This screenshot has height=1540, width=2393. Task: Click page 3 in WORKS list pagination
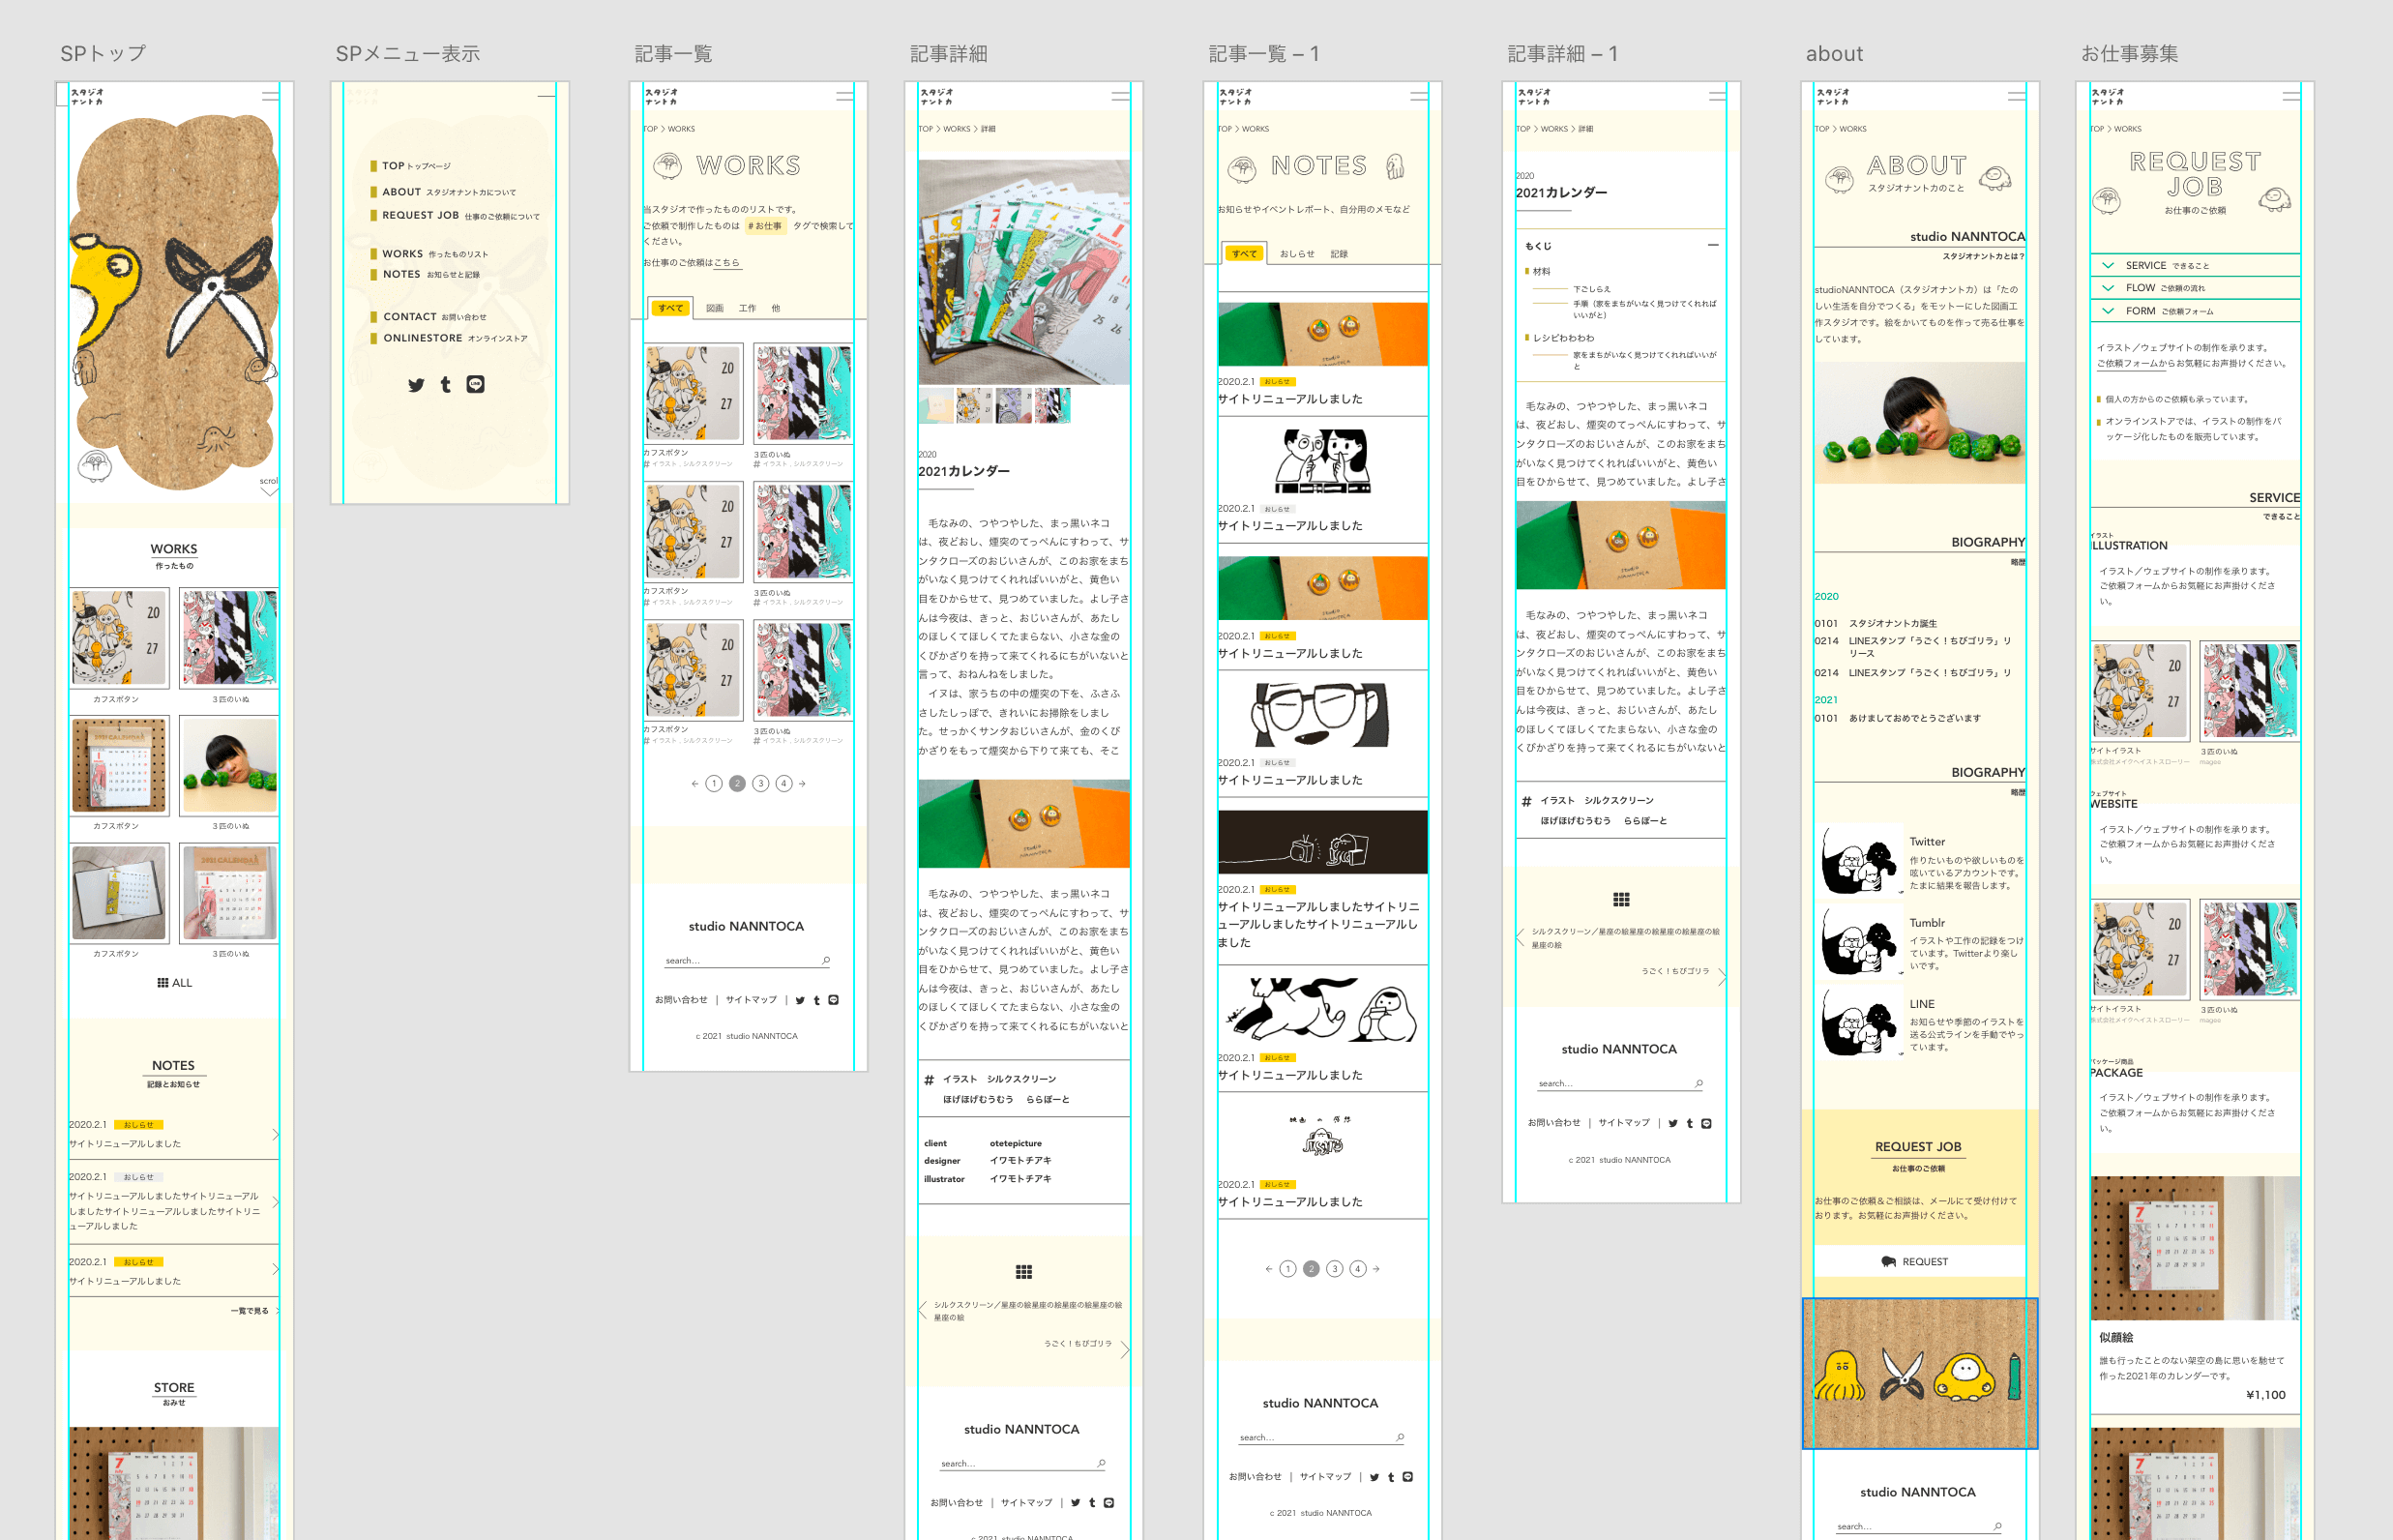760,784
